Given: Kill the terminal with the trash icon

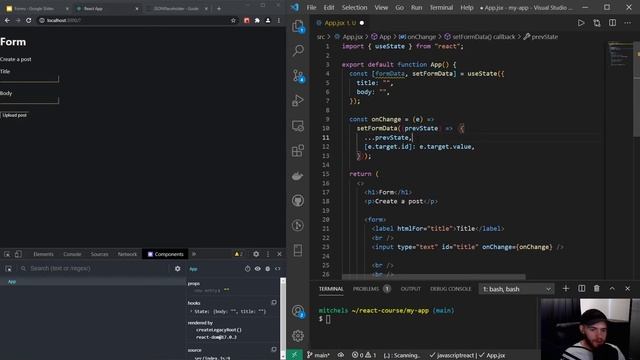Looking at the screenshot, I should [597, 289].
